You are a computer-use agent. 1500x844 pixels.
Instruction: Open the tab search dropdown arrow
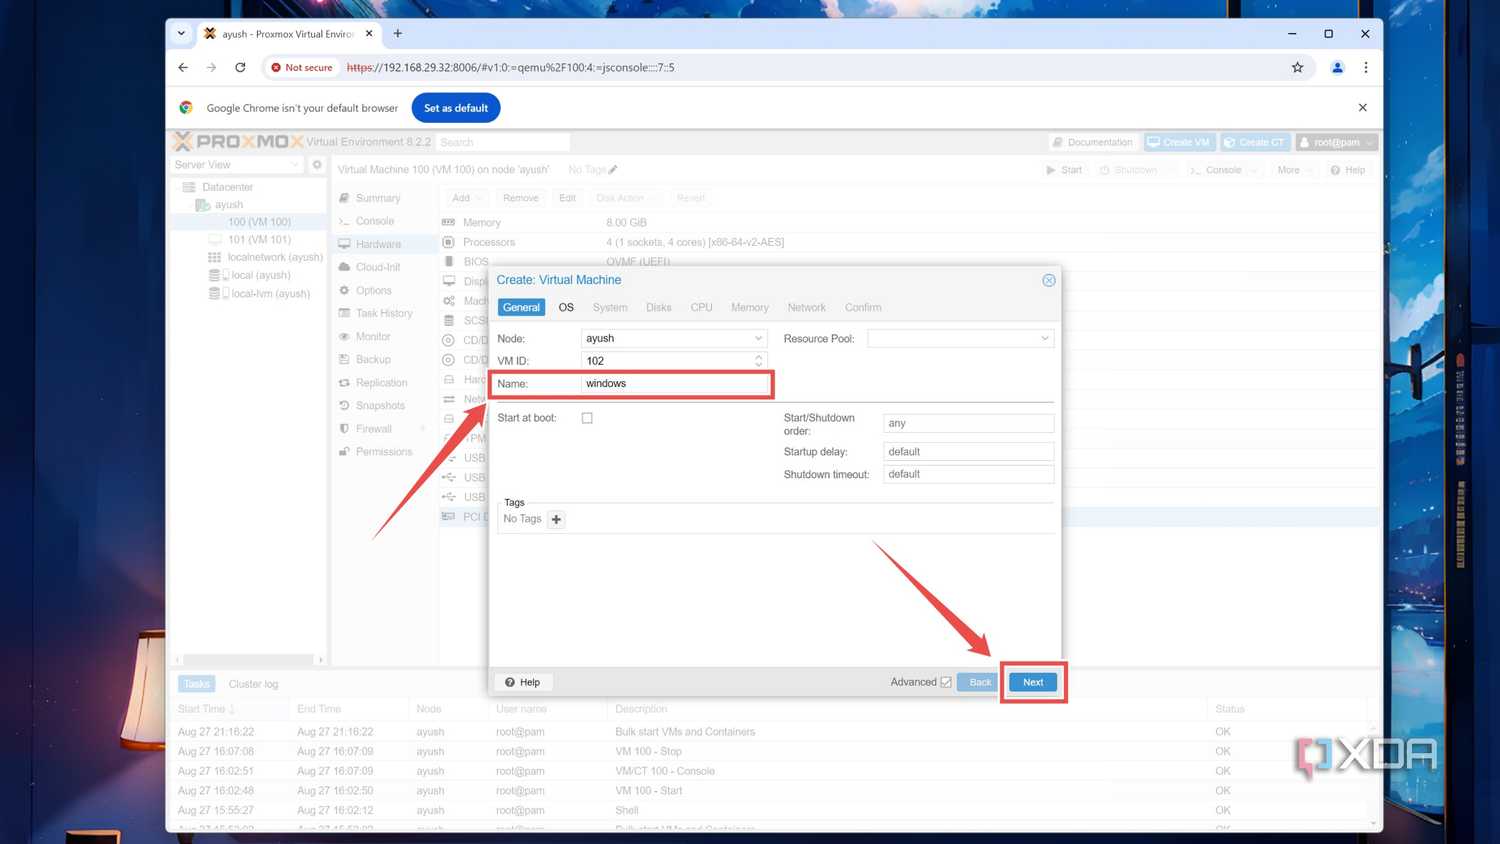[x=181, y=33]
